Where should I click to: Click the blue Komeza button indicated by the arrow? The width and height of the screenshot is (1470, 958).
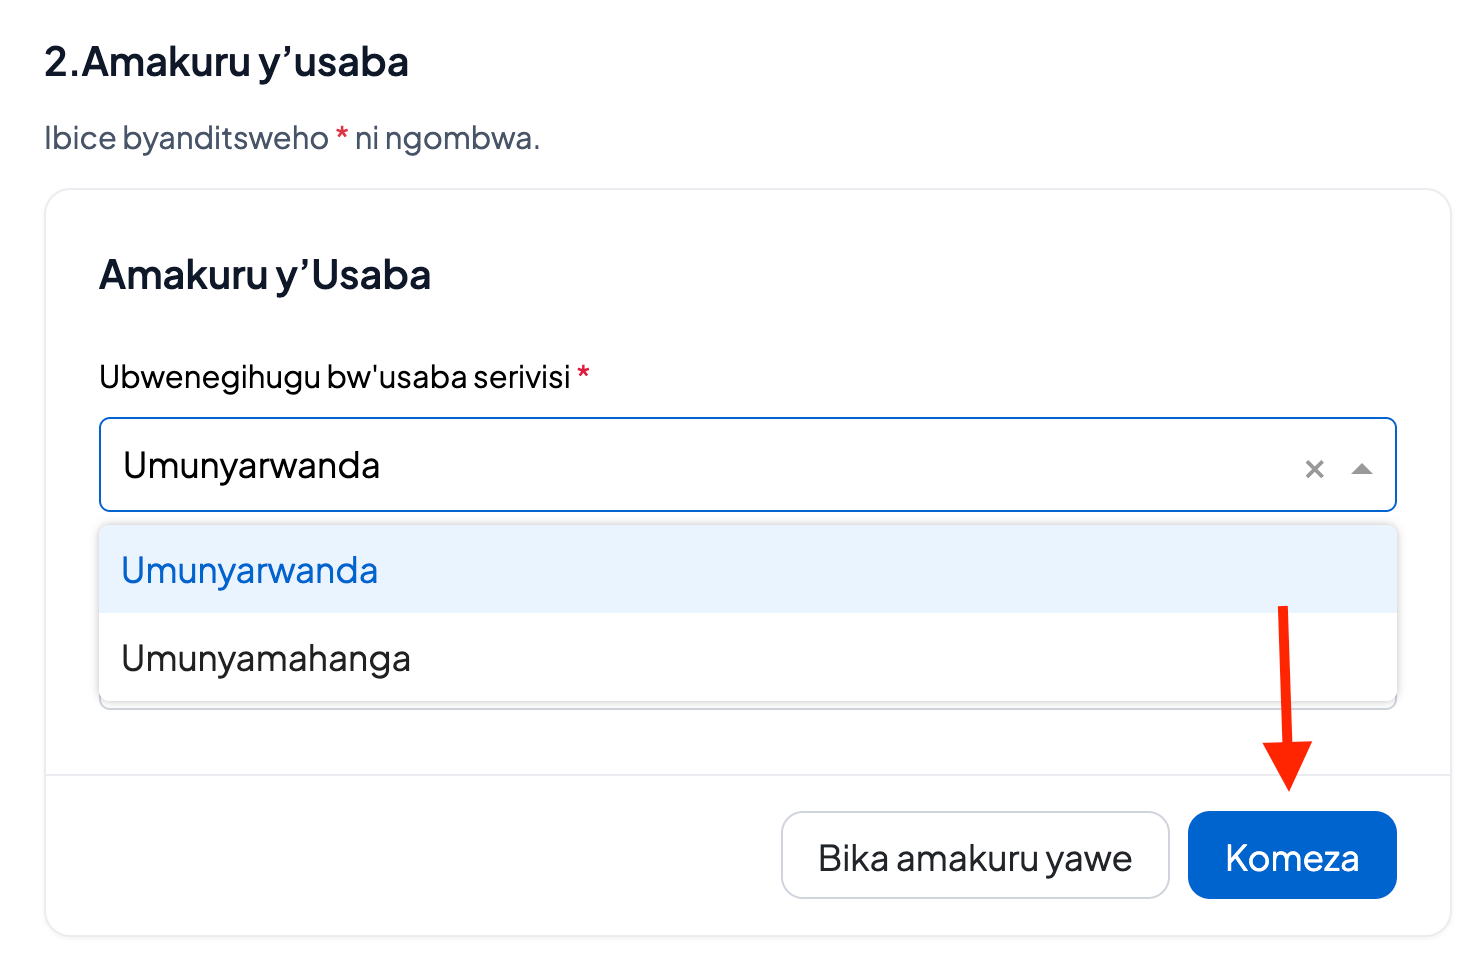click(x=1292, y=855)
